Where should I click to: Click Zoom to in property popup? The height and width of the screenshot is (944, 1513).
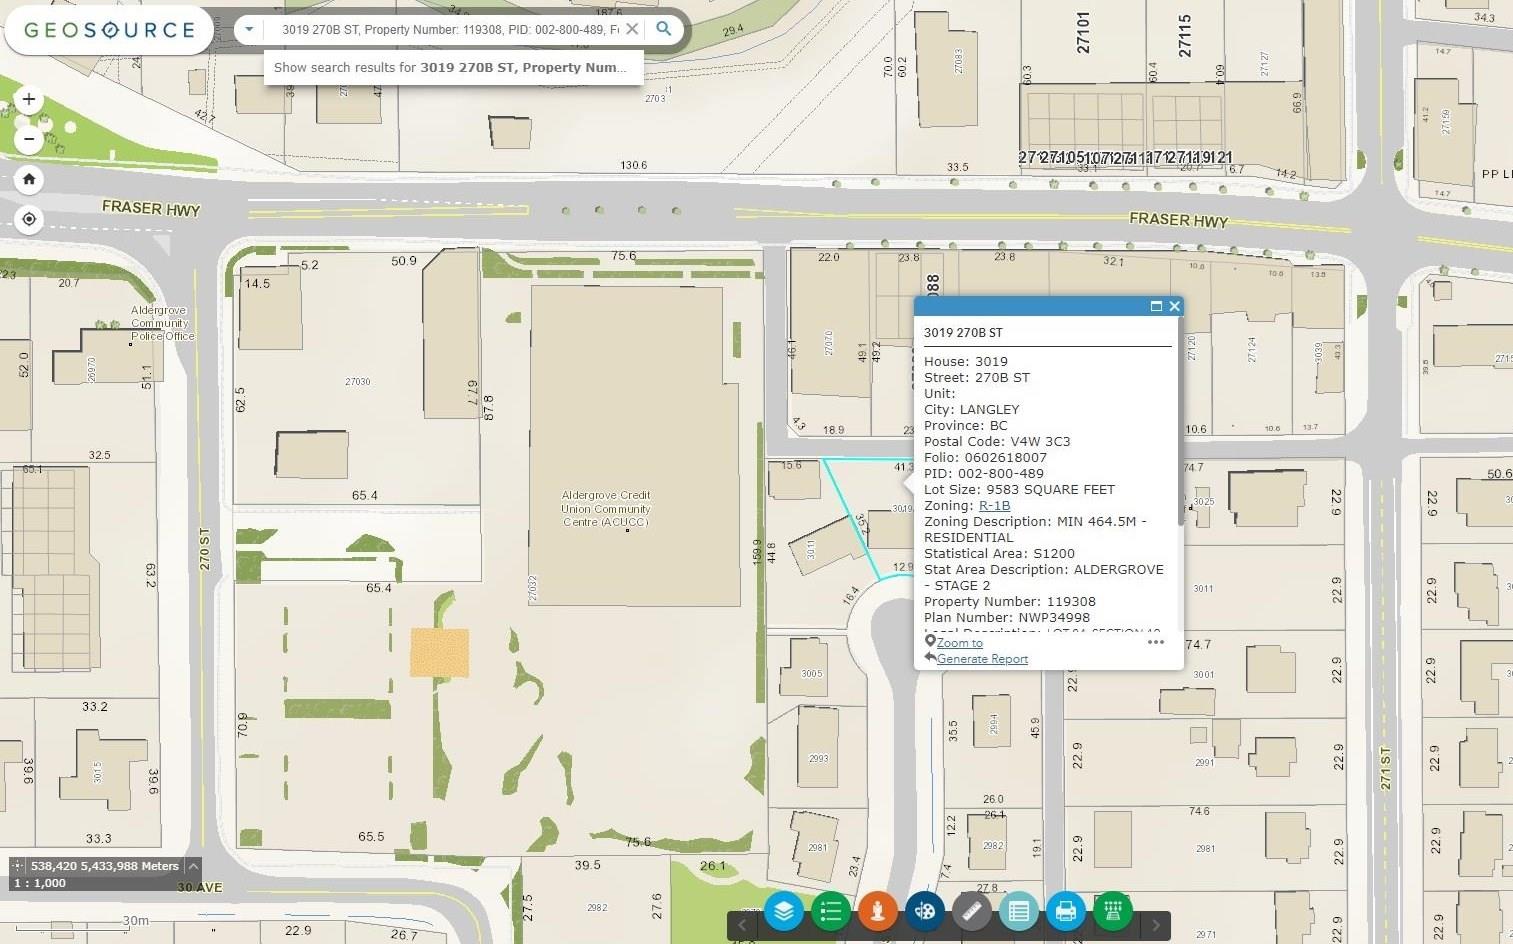(x=959, y=643)
